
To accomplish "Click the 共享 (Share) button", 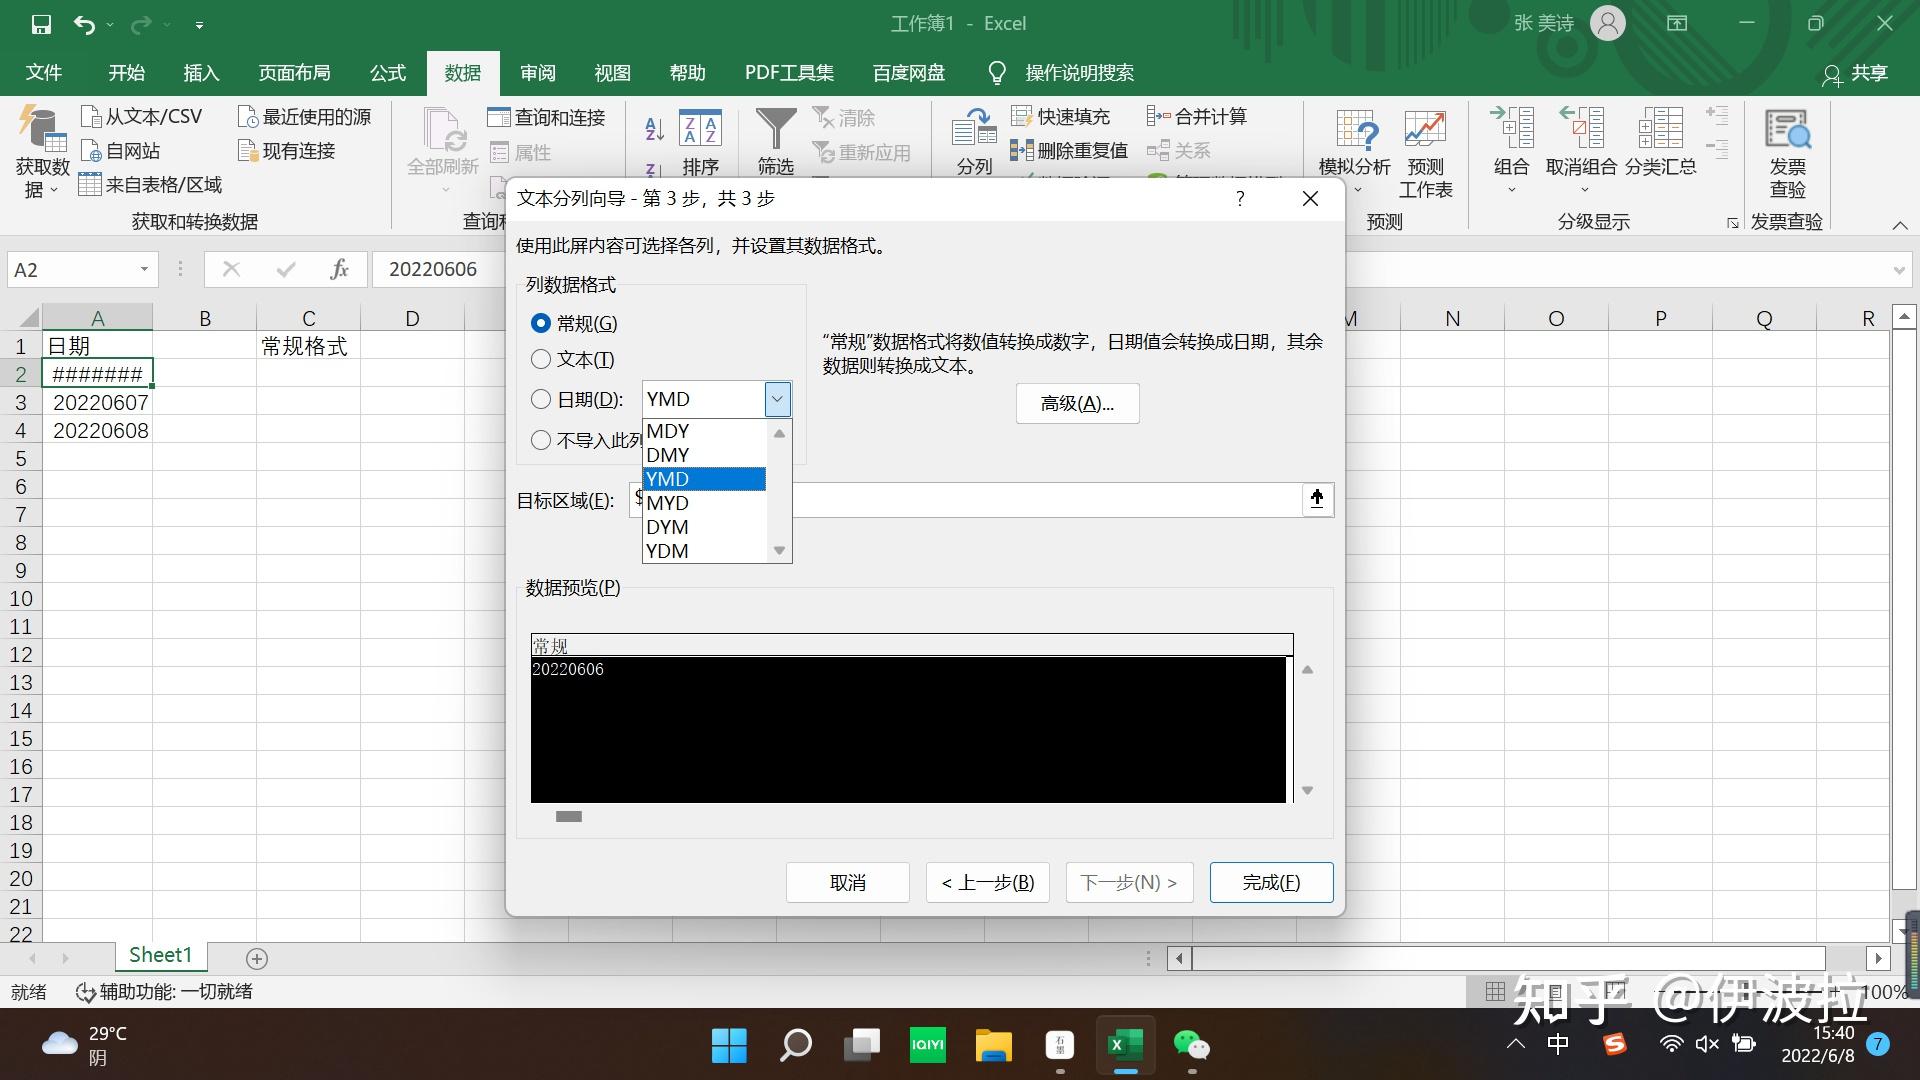I will (1856, 73).
